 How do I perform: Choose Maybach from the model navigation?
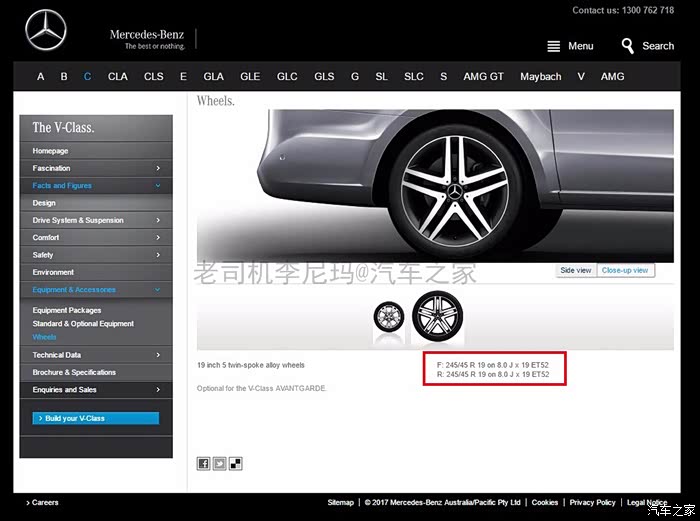[x=540, y=77]
